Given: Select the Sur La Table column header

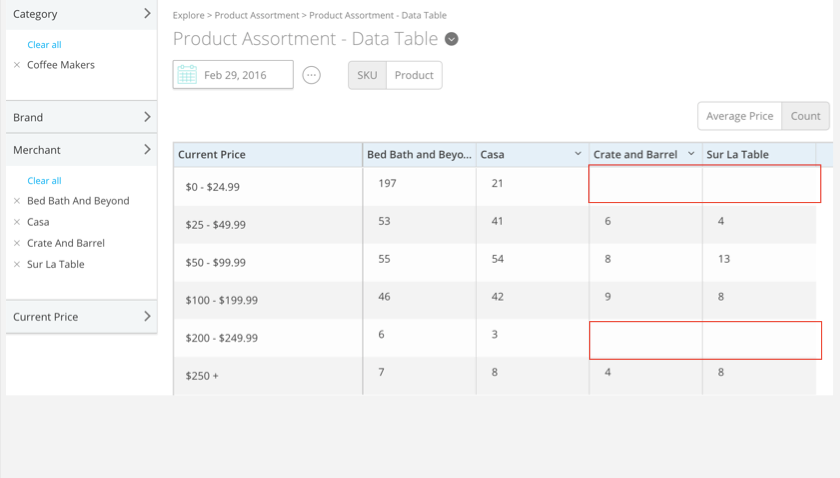Looking at the screenshot, I should pos(759,154).
